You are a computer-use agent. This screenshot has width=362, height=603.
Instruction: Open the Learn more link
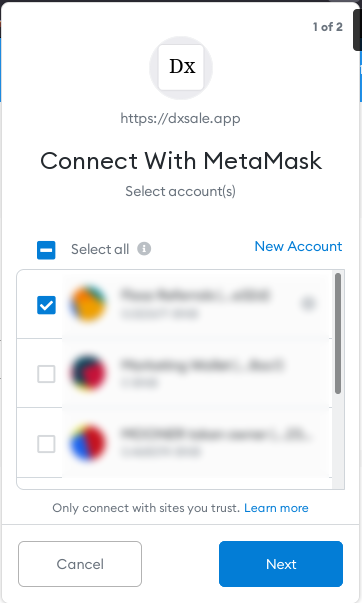[x=276, y=508]
